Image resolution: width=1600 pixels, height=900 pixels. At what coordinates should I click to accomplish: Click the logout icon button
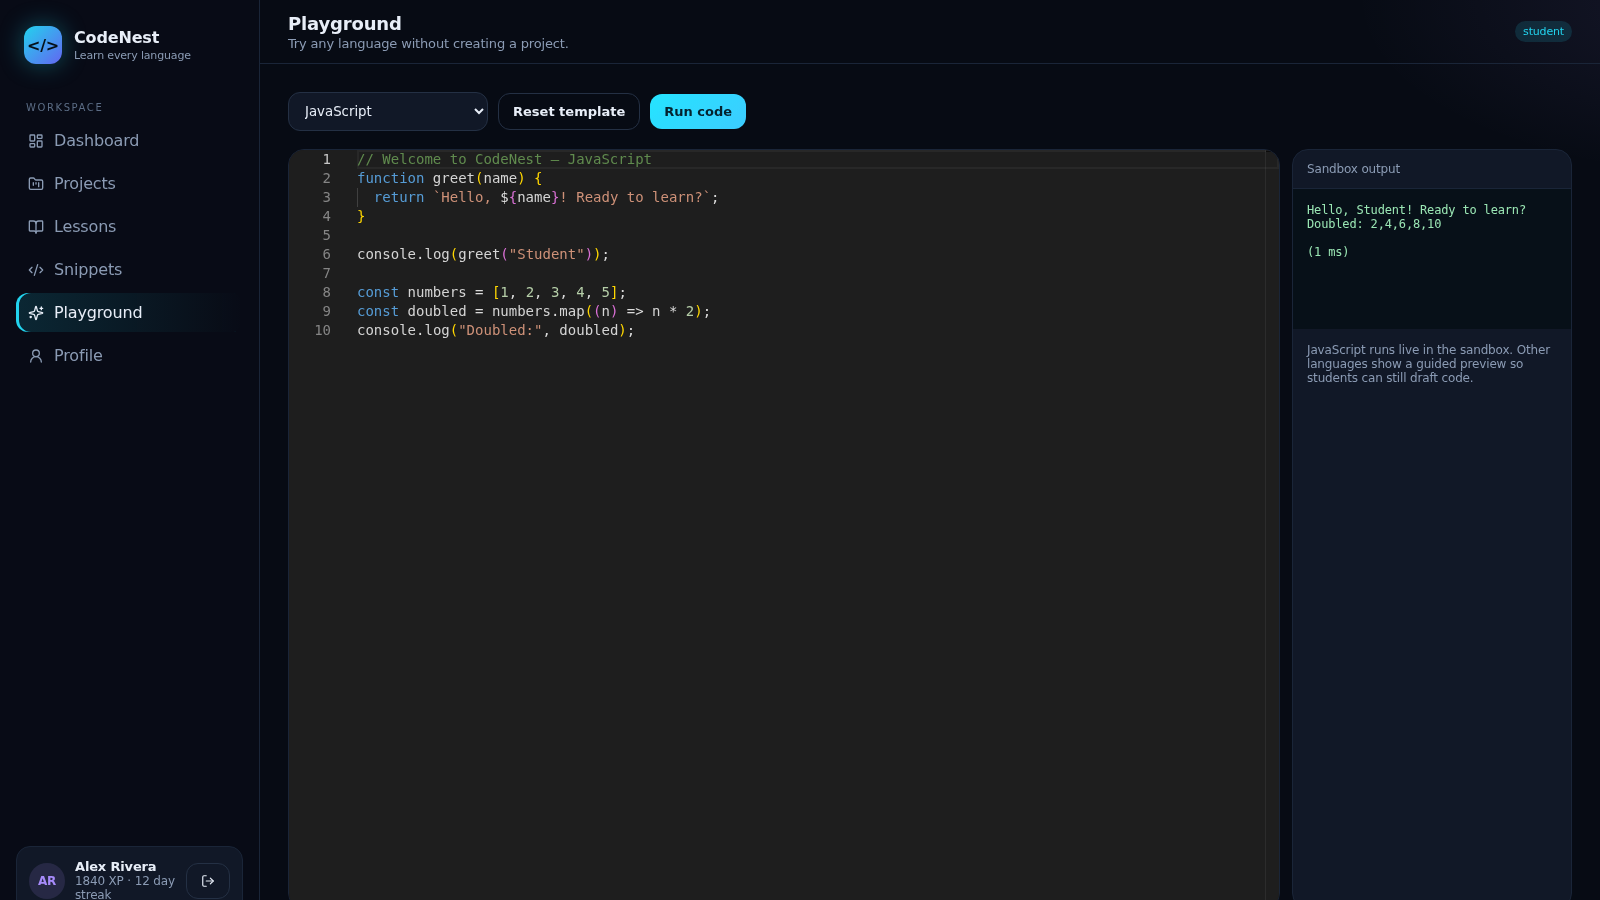pyautogui.click(x=208, y=881)
